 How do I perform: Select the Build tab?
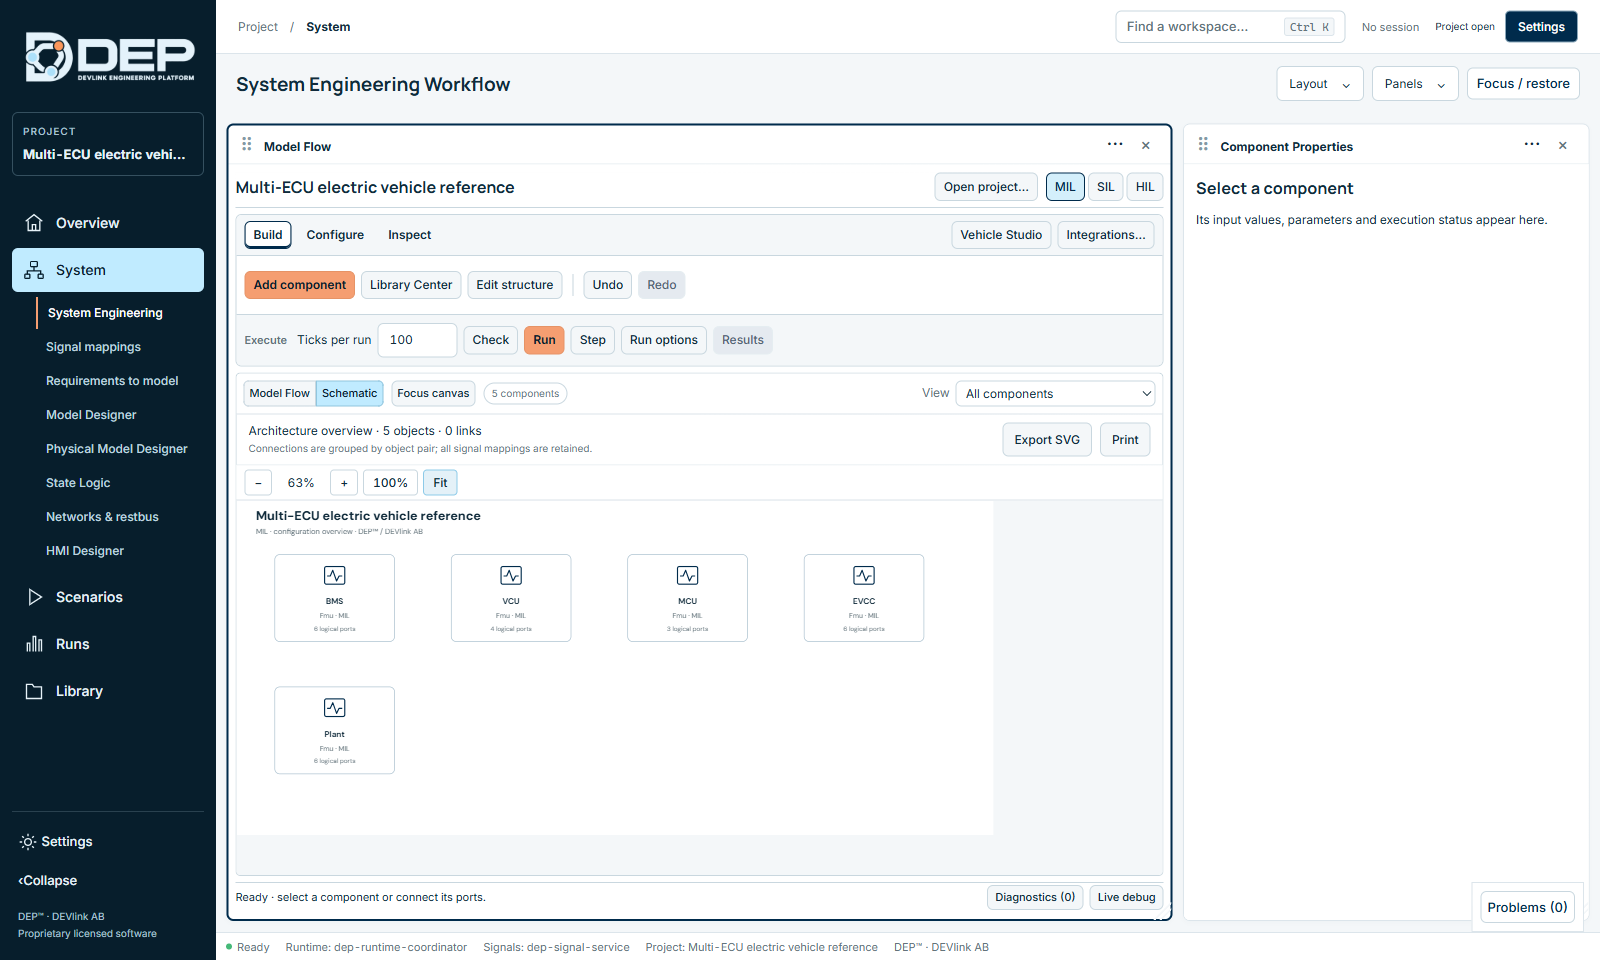pos(268,235)
